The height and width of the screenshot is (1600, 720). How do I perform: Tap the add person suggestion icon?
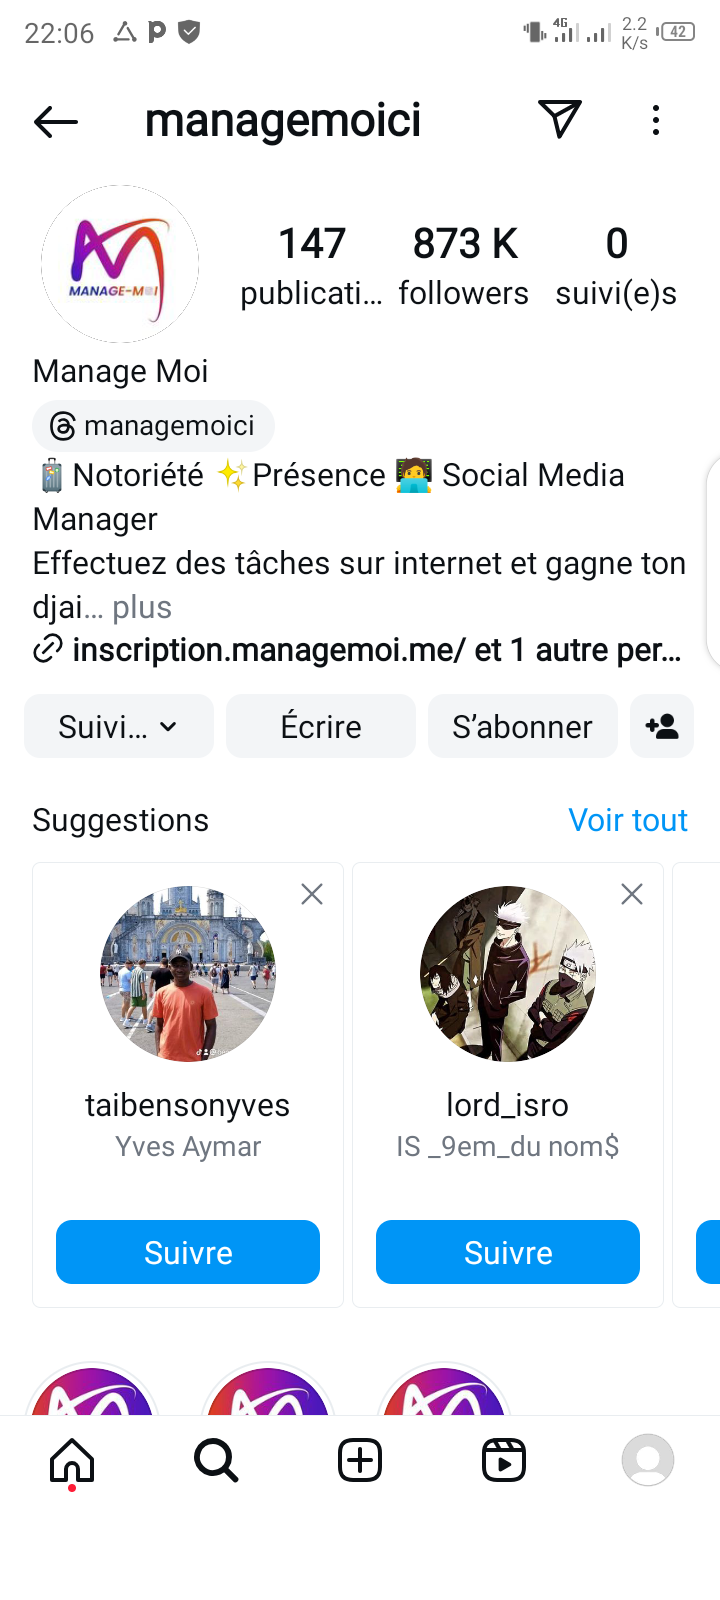662,727
